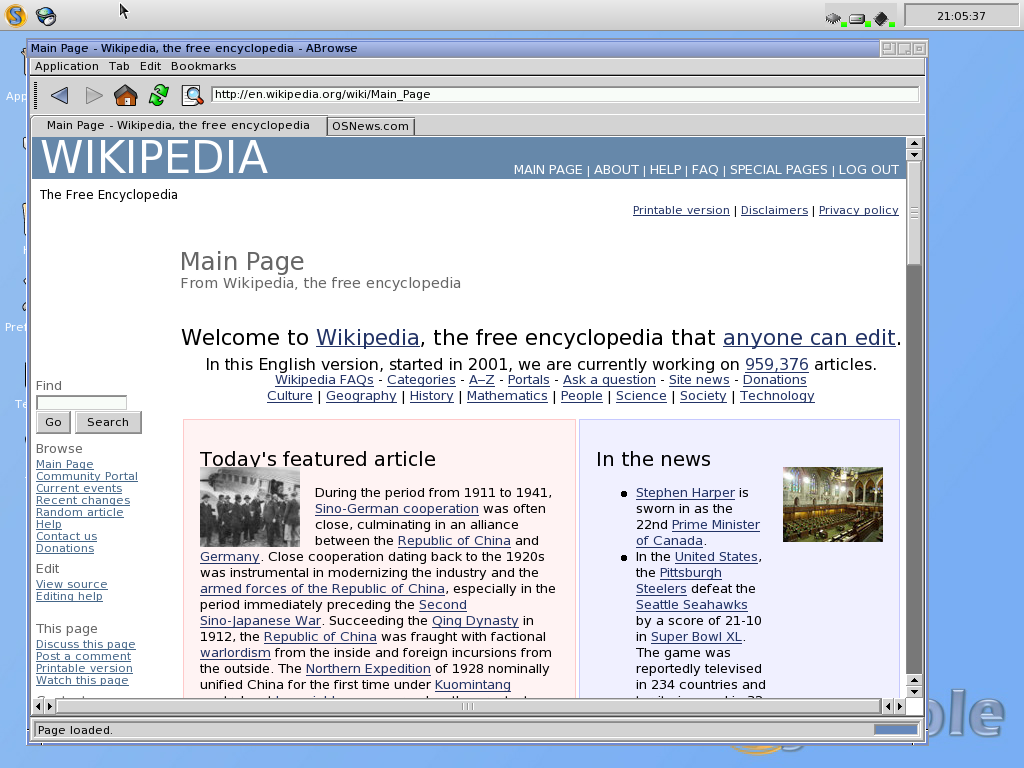
Task: Open the Bookmarks menu
Action: (203, 66)
